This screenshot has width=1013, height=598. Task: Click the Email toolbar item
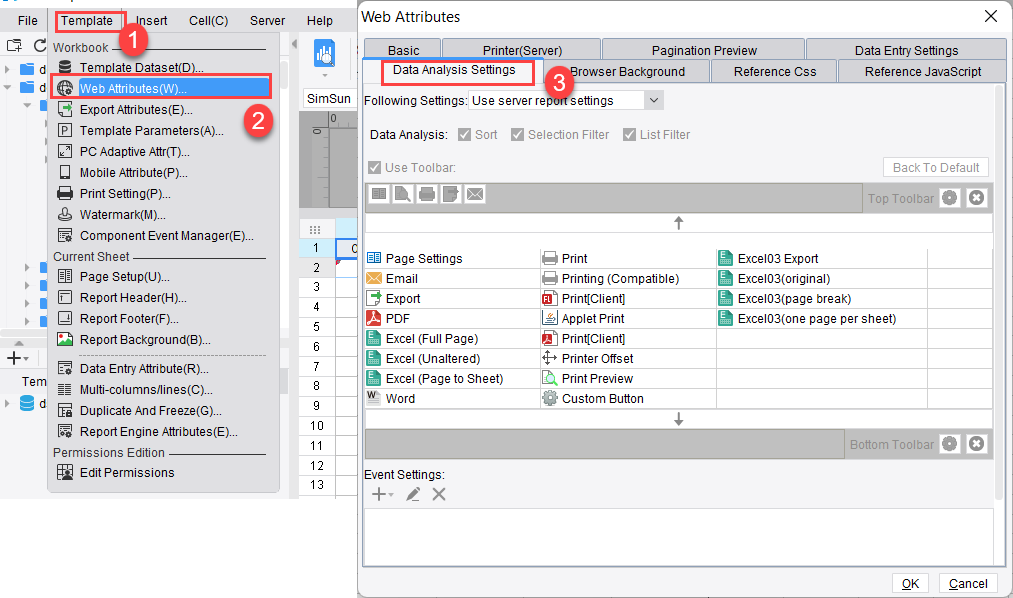(398, 278)
